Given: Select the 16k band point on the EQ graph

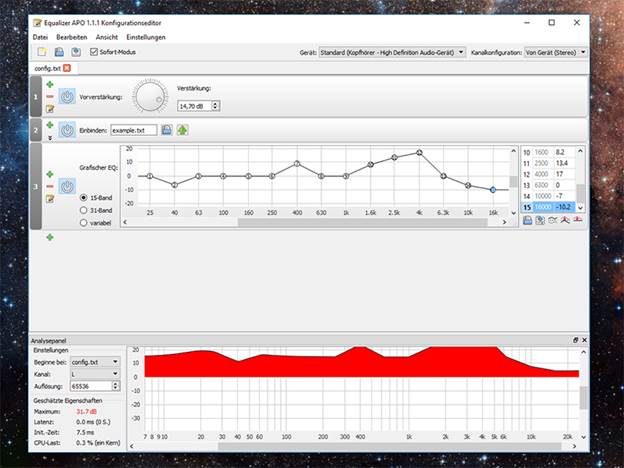Looking at the screenshot, I should point(492,189).
